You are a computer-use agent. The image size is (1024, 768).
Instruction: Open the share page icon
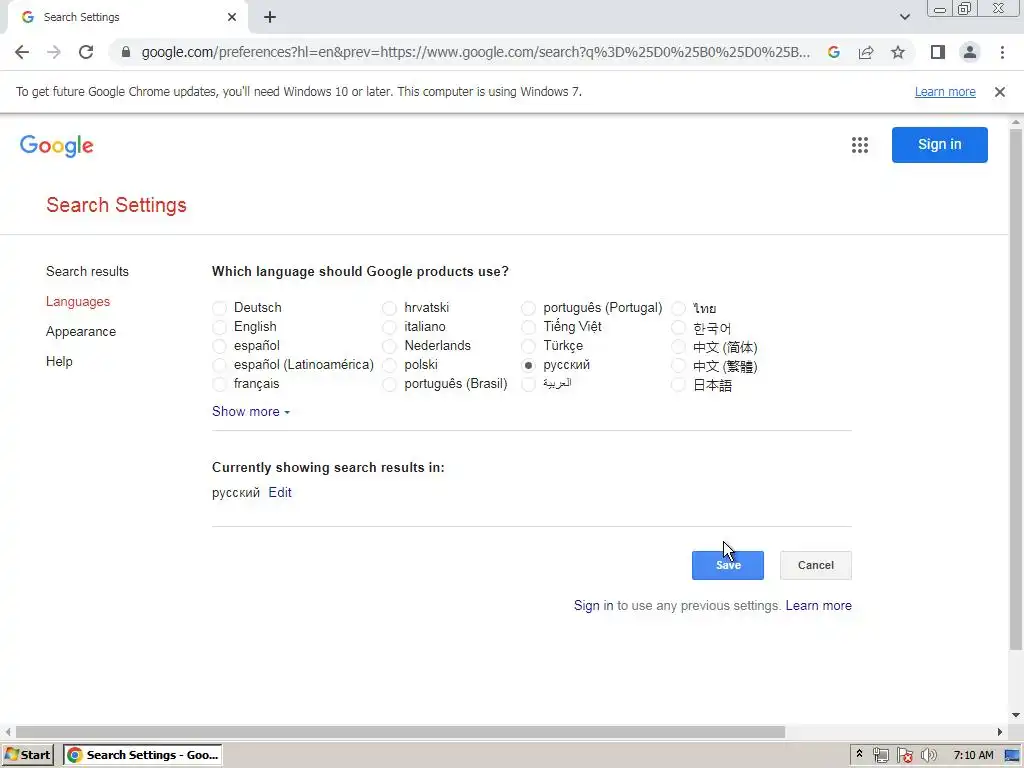pyautogui.click(x=866, y=52)
